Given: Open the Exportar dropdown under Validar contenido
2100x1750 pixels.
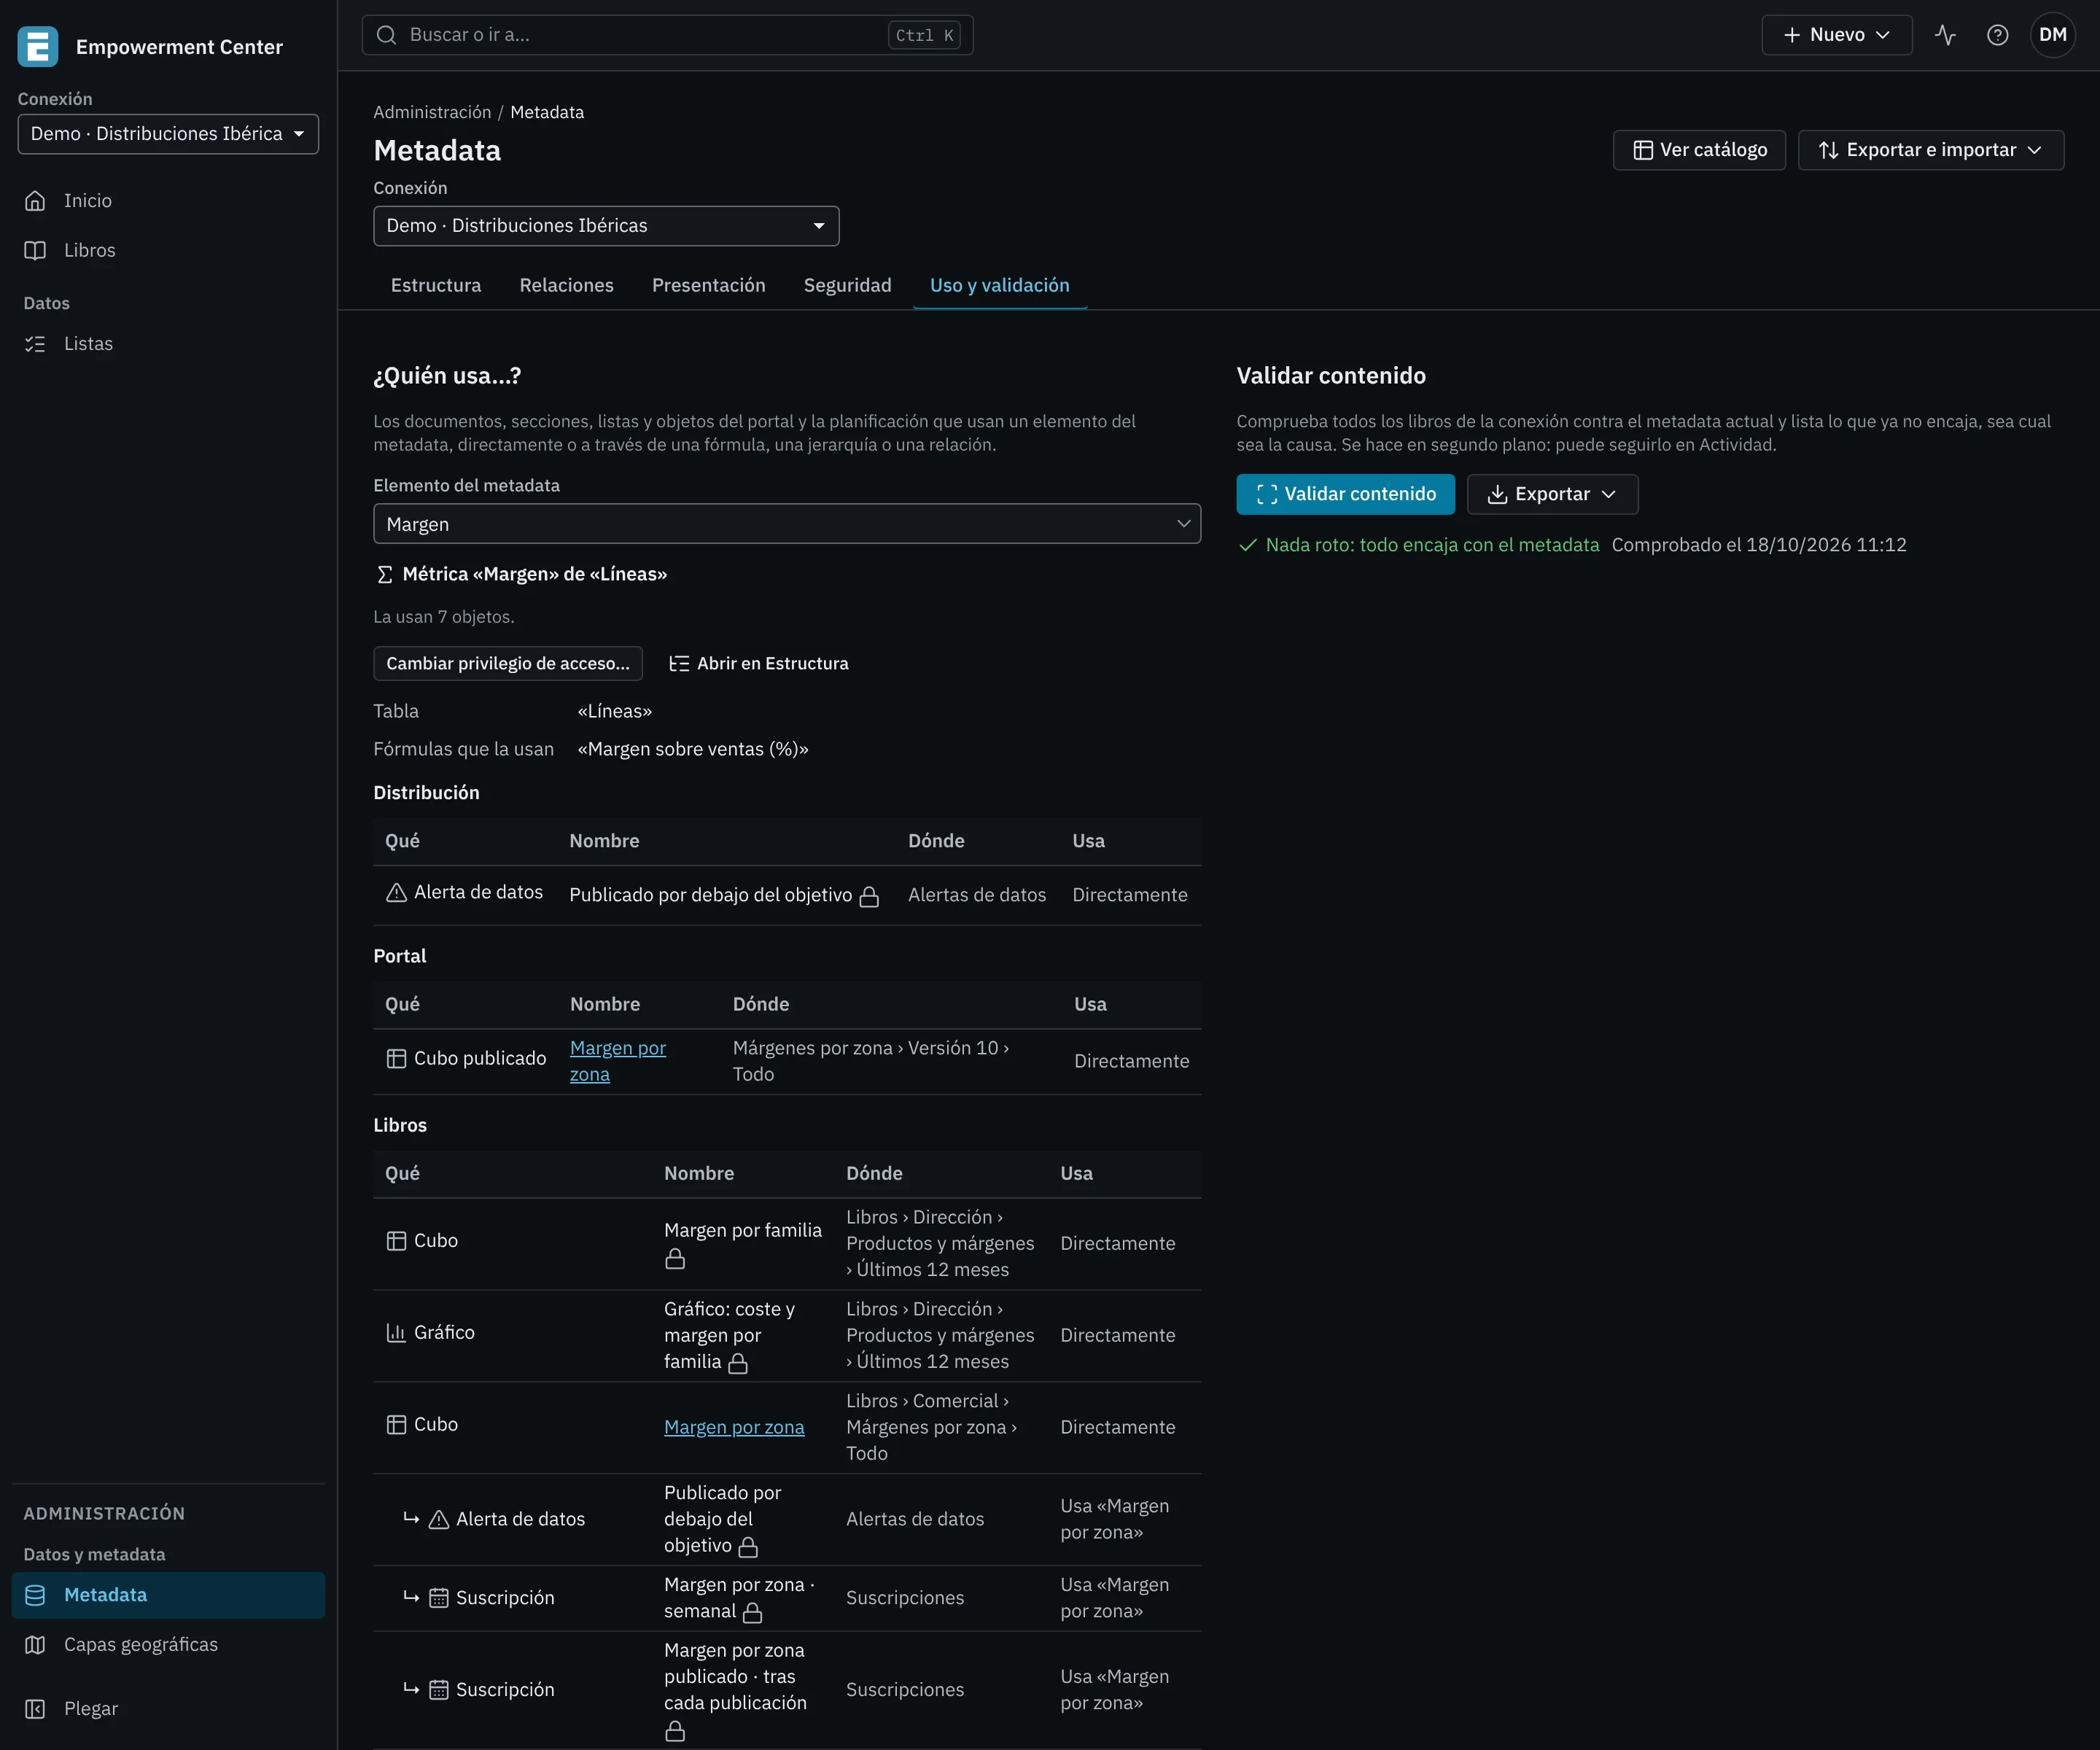Looking at the screenshot, I should click(1552, 494).
